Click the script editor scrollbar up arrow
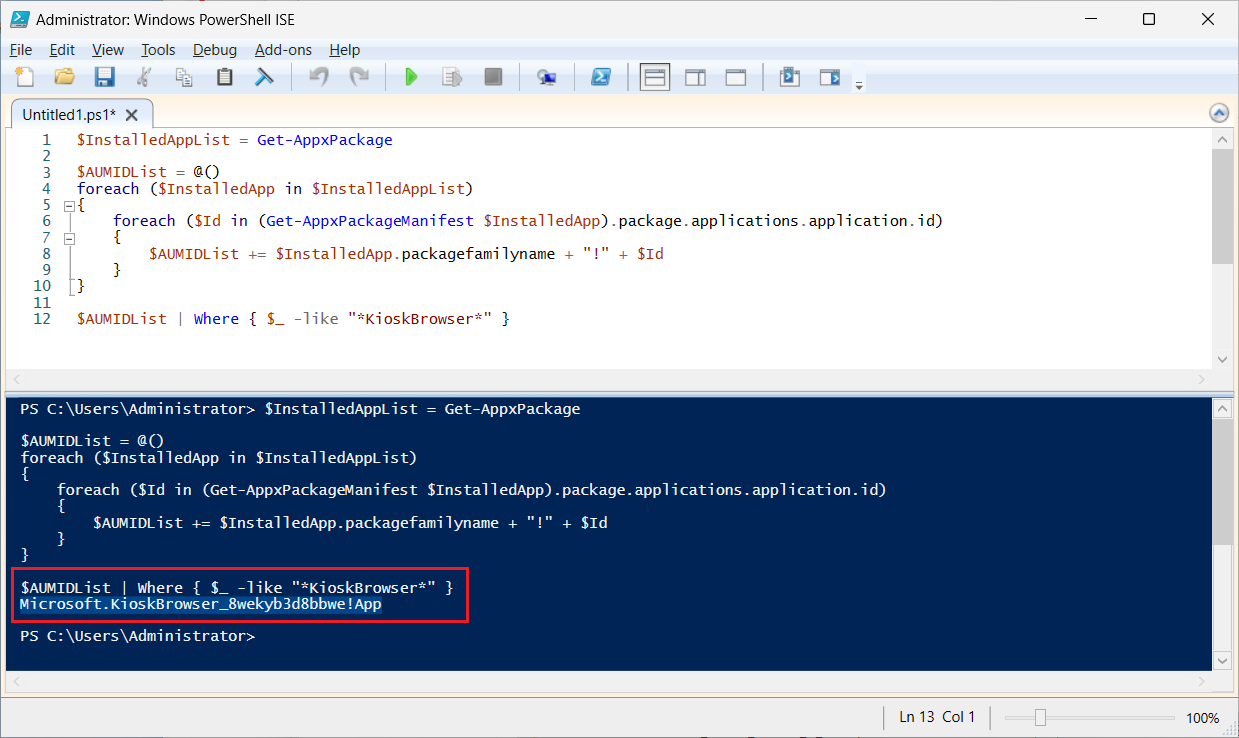1239x738 pixels. pyautogui.click(x=1222, y=139)
